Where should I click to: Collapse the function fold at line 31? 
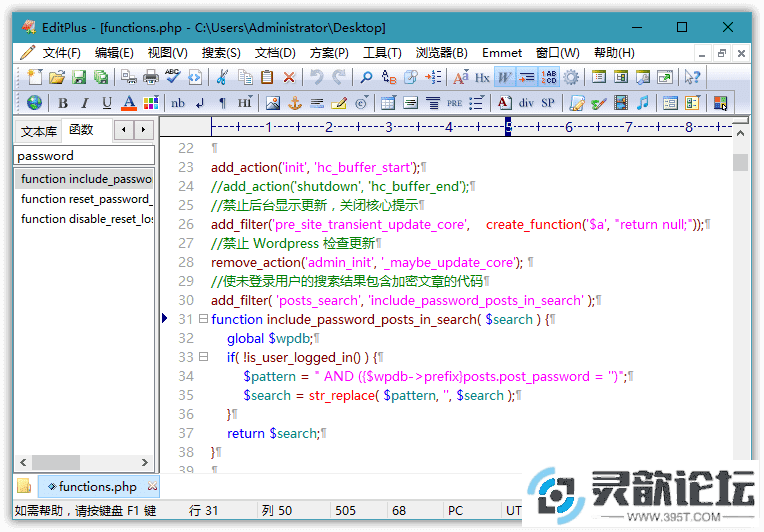(x=203, y=319)
